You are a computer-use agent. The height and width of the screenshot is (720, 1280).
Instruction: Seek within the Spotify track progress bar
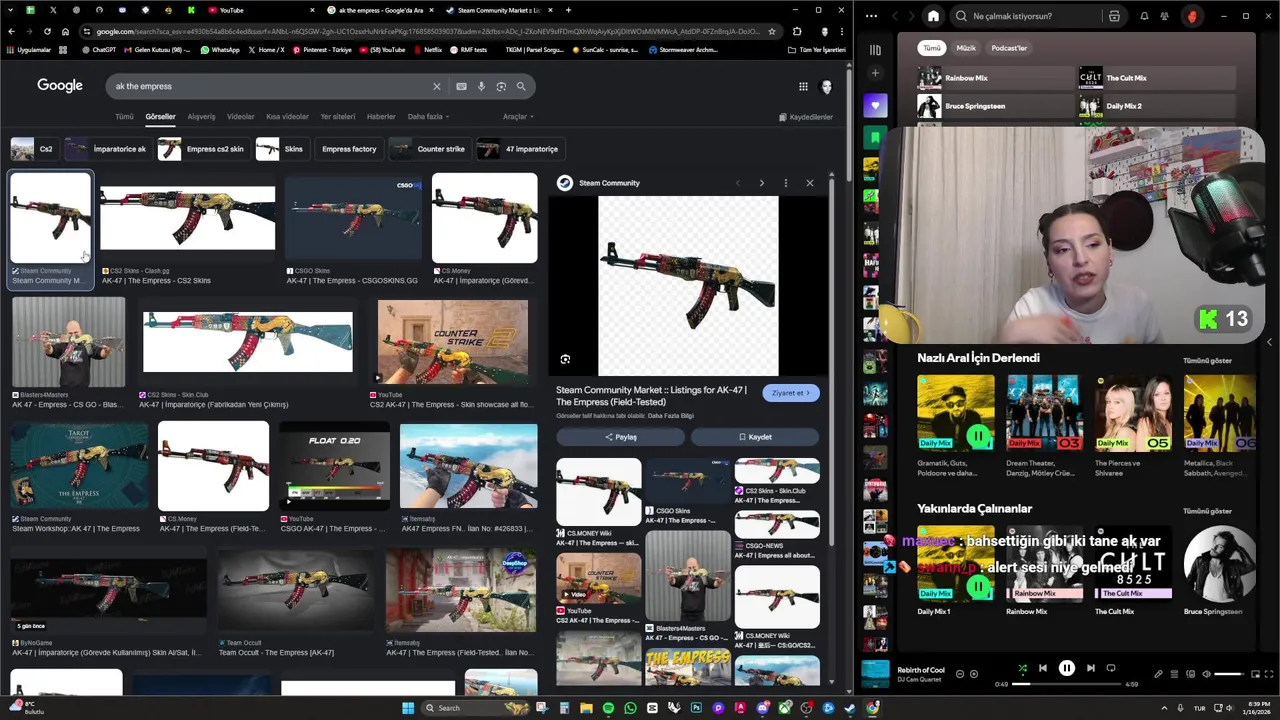click(1067, 684)
